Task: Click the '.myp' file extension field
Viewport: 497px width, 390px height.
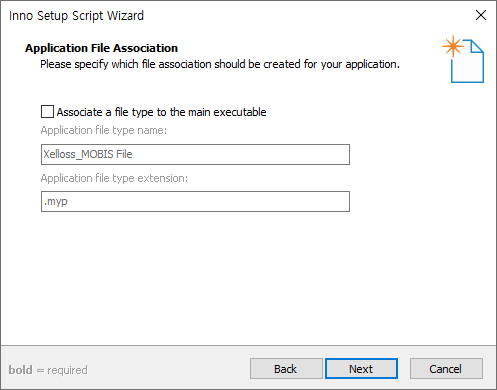Action: (x=195, y=201)
